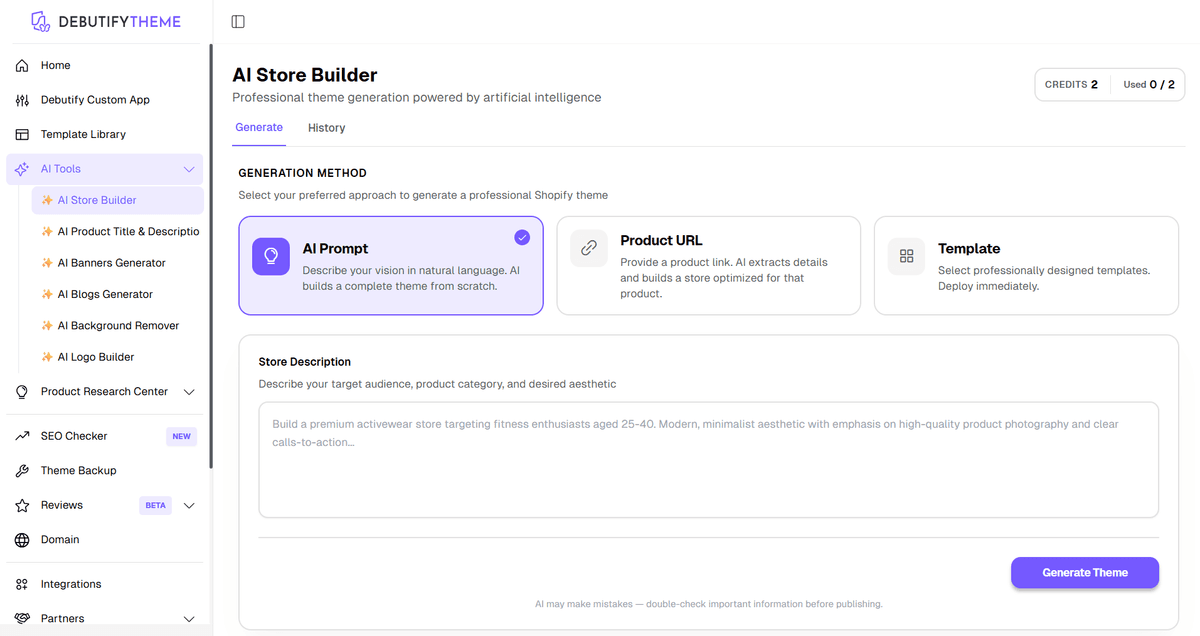The width and height of the screenshot is (1200, 636).
Task: Open the Domain page
Action: (104, 540)
